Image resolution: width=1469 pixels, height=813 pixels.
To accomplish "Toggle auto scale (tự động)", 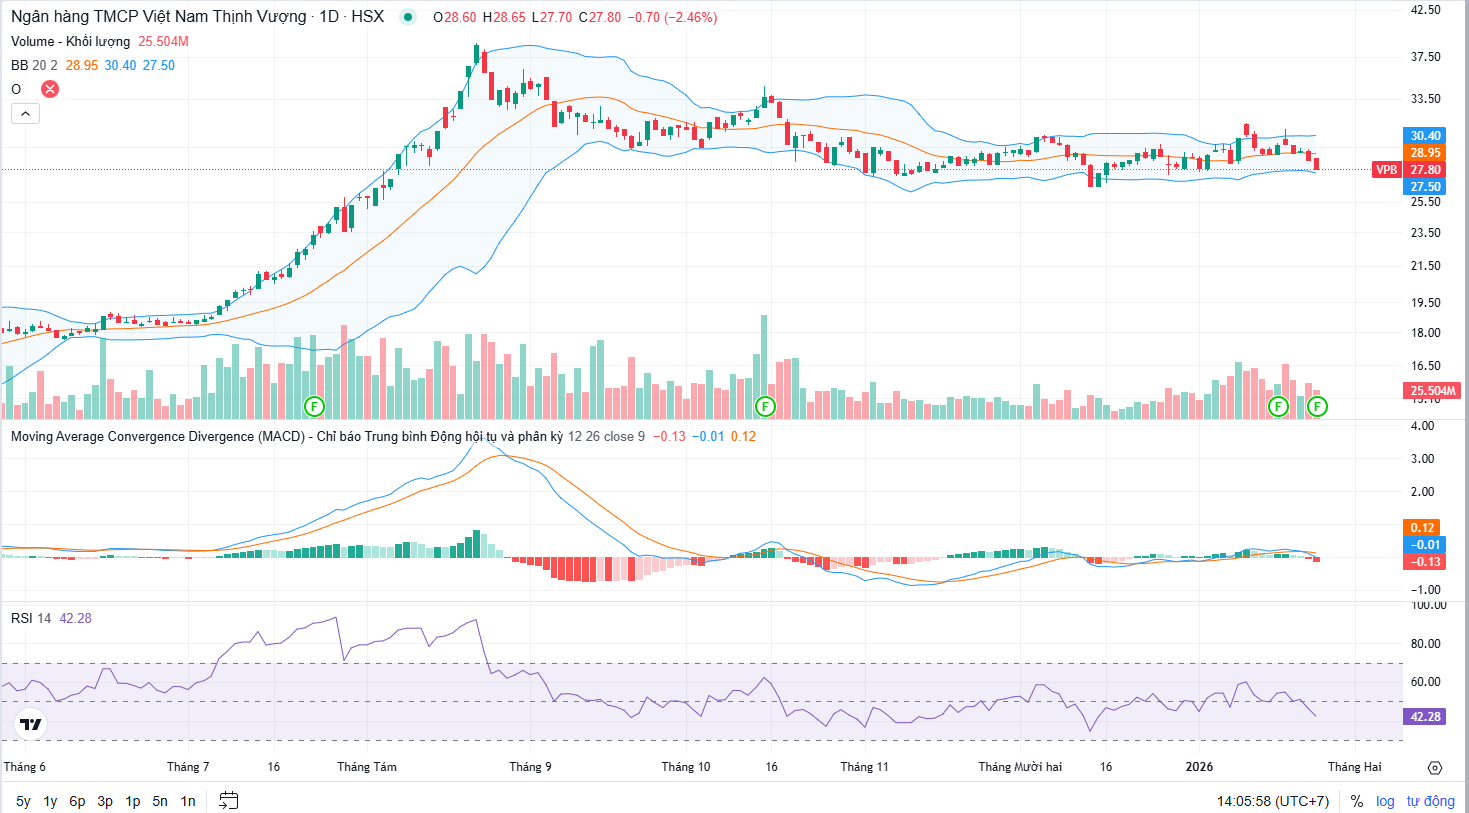I will [x=1430, y=801].
